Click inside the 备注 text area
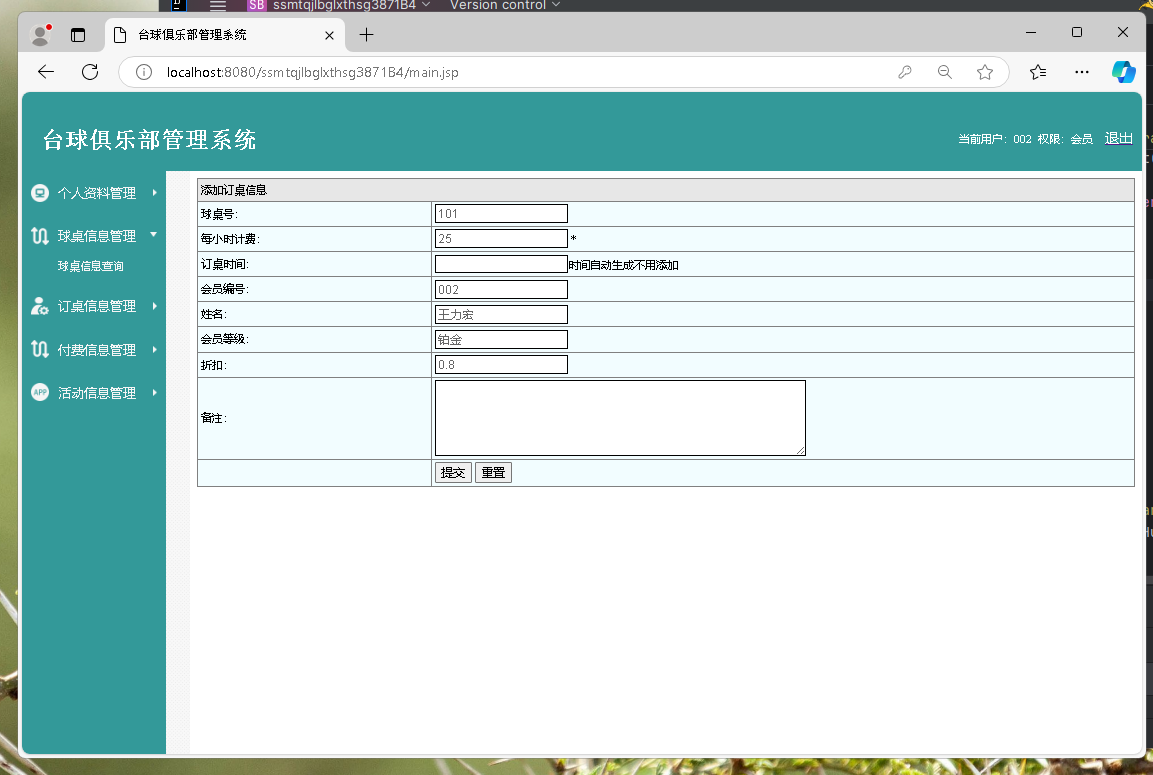Screen dimensions: 1153x775 pyautogui.click(x=621, y=418)
